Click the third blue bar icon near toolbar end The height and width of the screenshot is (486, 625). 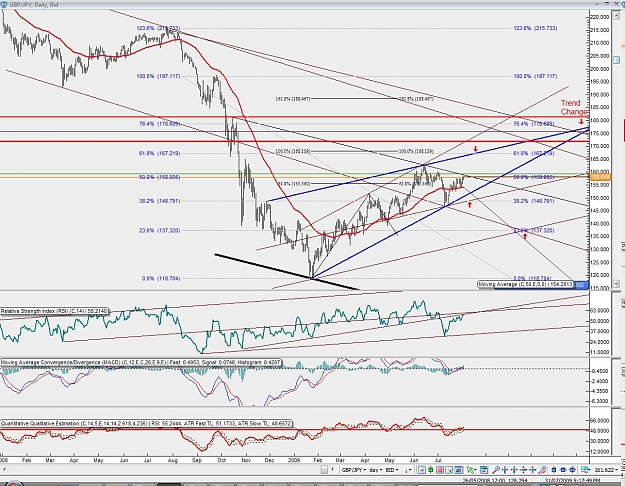pyautogui.click(x=572, y=470)
